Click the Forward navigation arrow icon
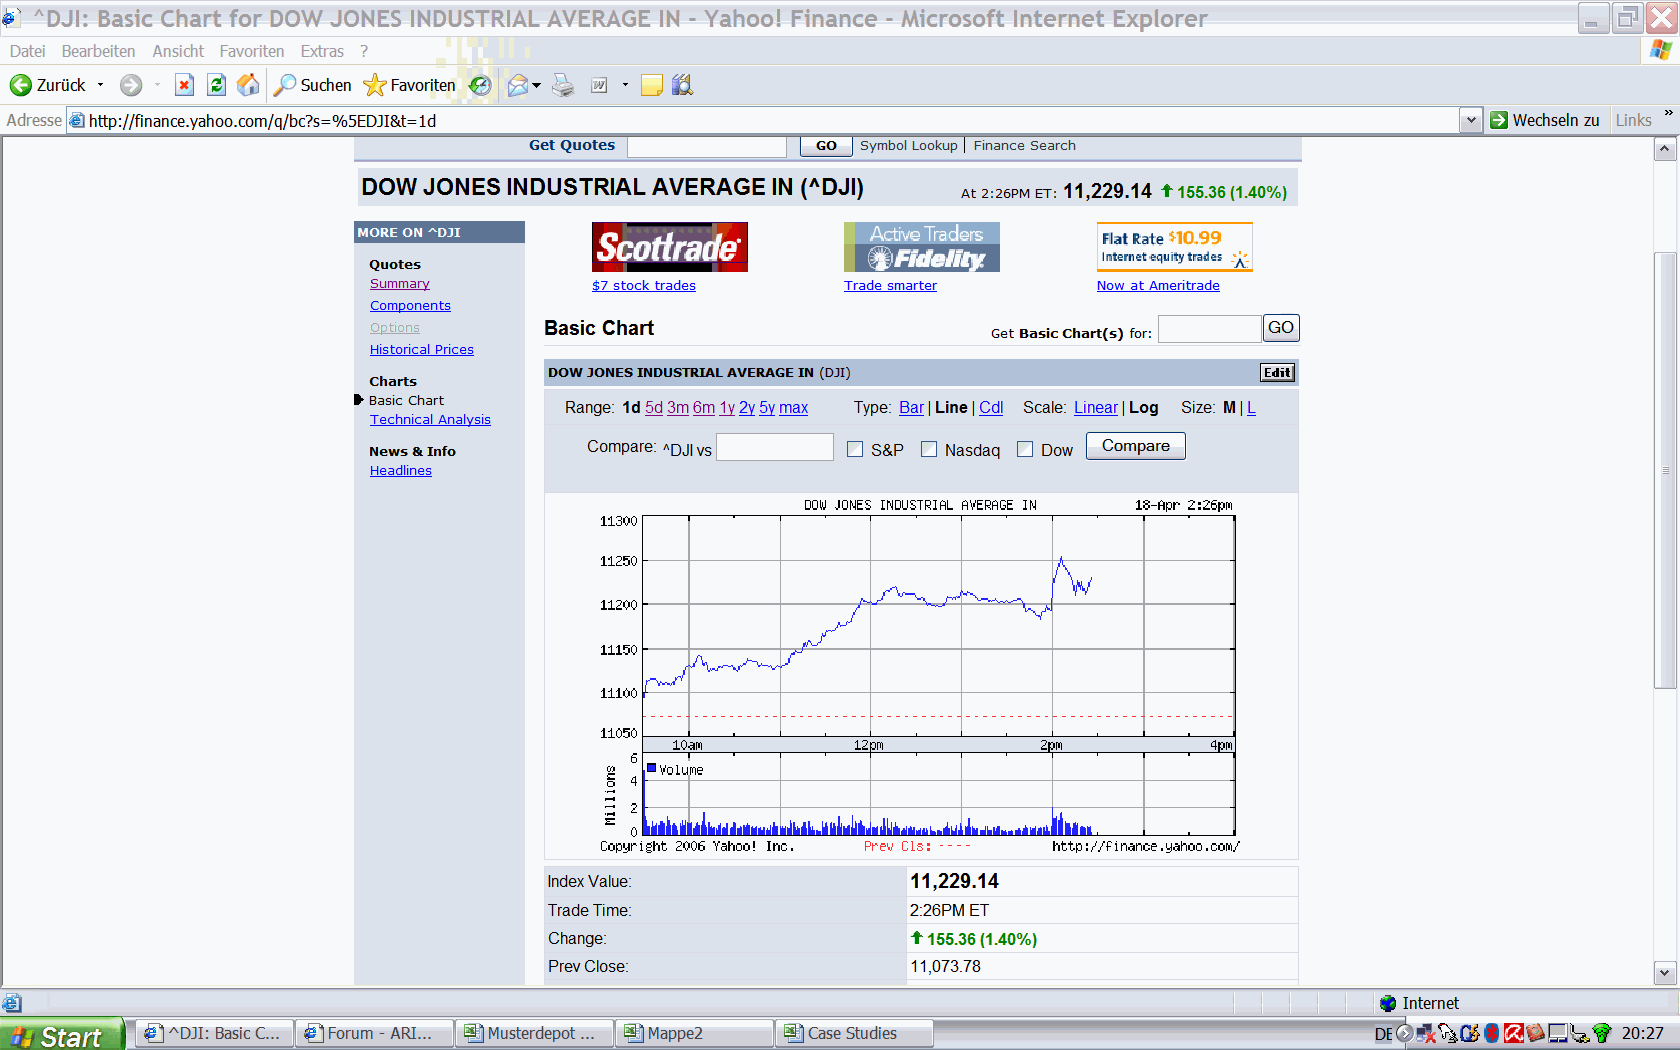The width and height of the screenshot is (1680, 1050). pyautogui.click(x=131, y=85)
